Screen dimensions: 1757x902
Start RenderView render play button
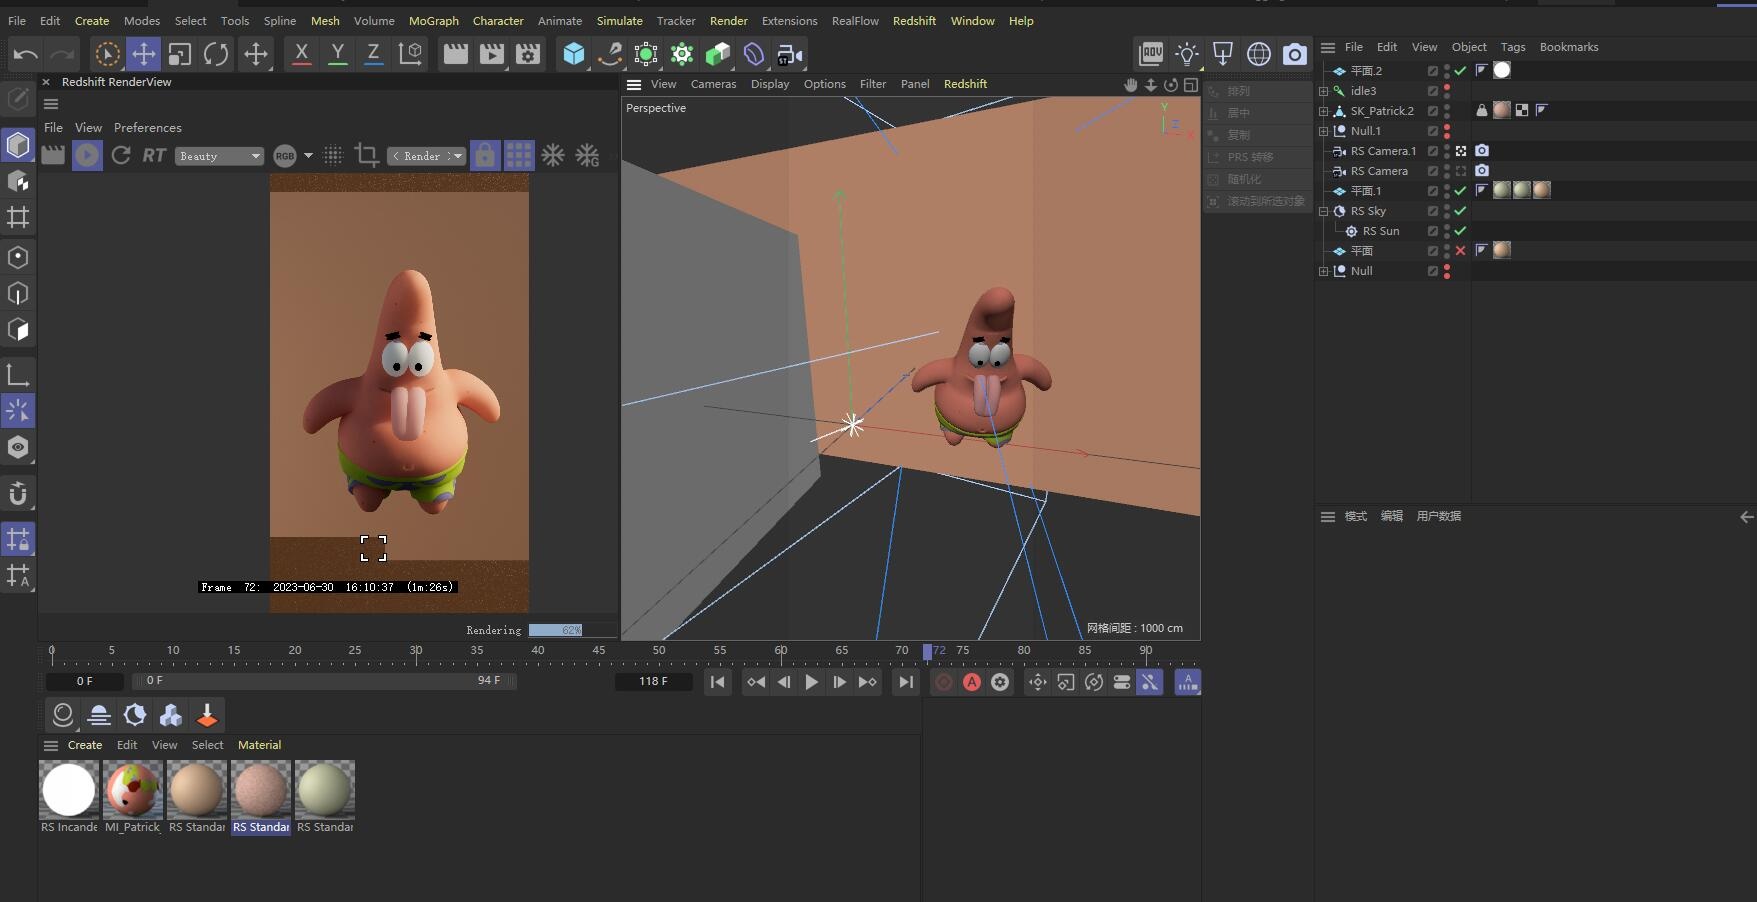(87, 155)
